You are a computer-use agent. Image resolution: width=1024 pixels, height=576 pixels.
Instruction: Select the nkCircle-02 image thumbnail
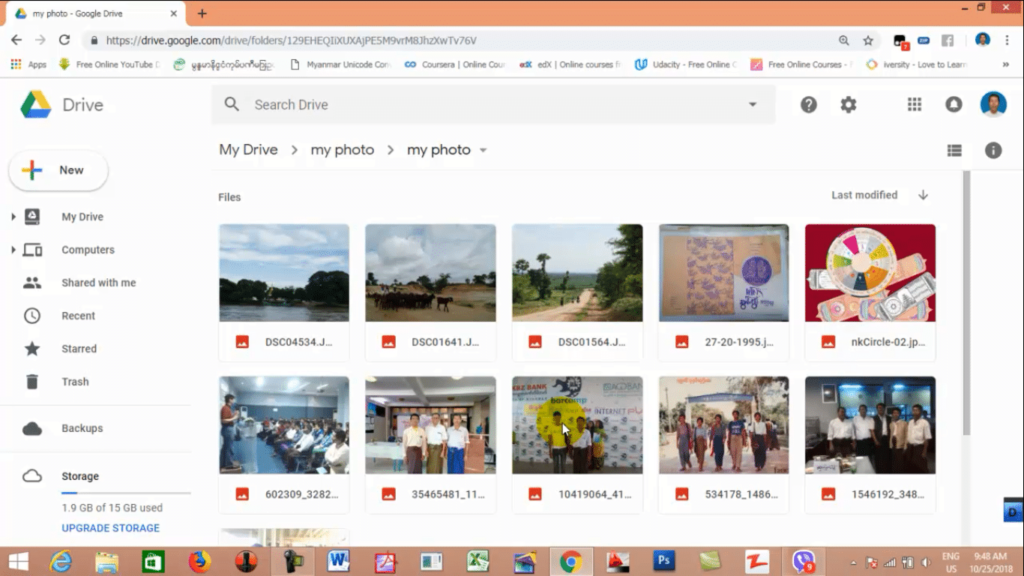[870, 273]
